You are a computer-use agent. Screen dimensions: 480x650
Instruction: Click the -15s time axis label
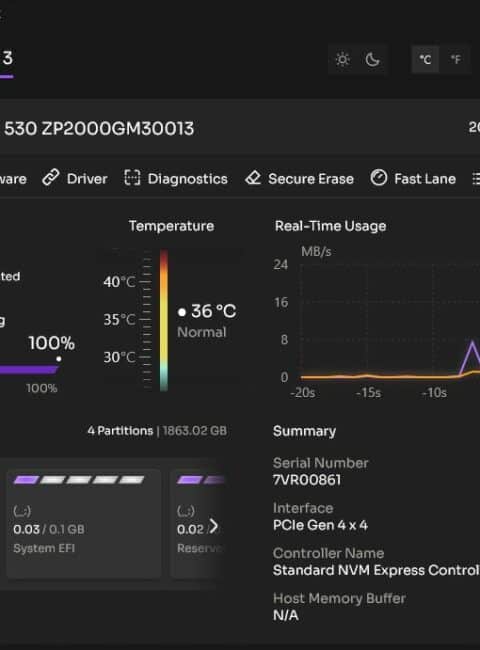pos(368,393)
